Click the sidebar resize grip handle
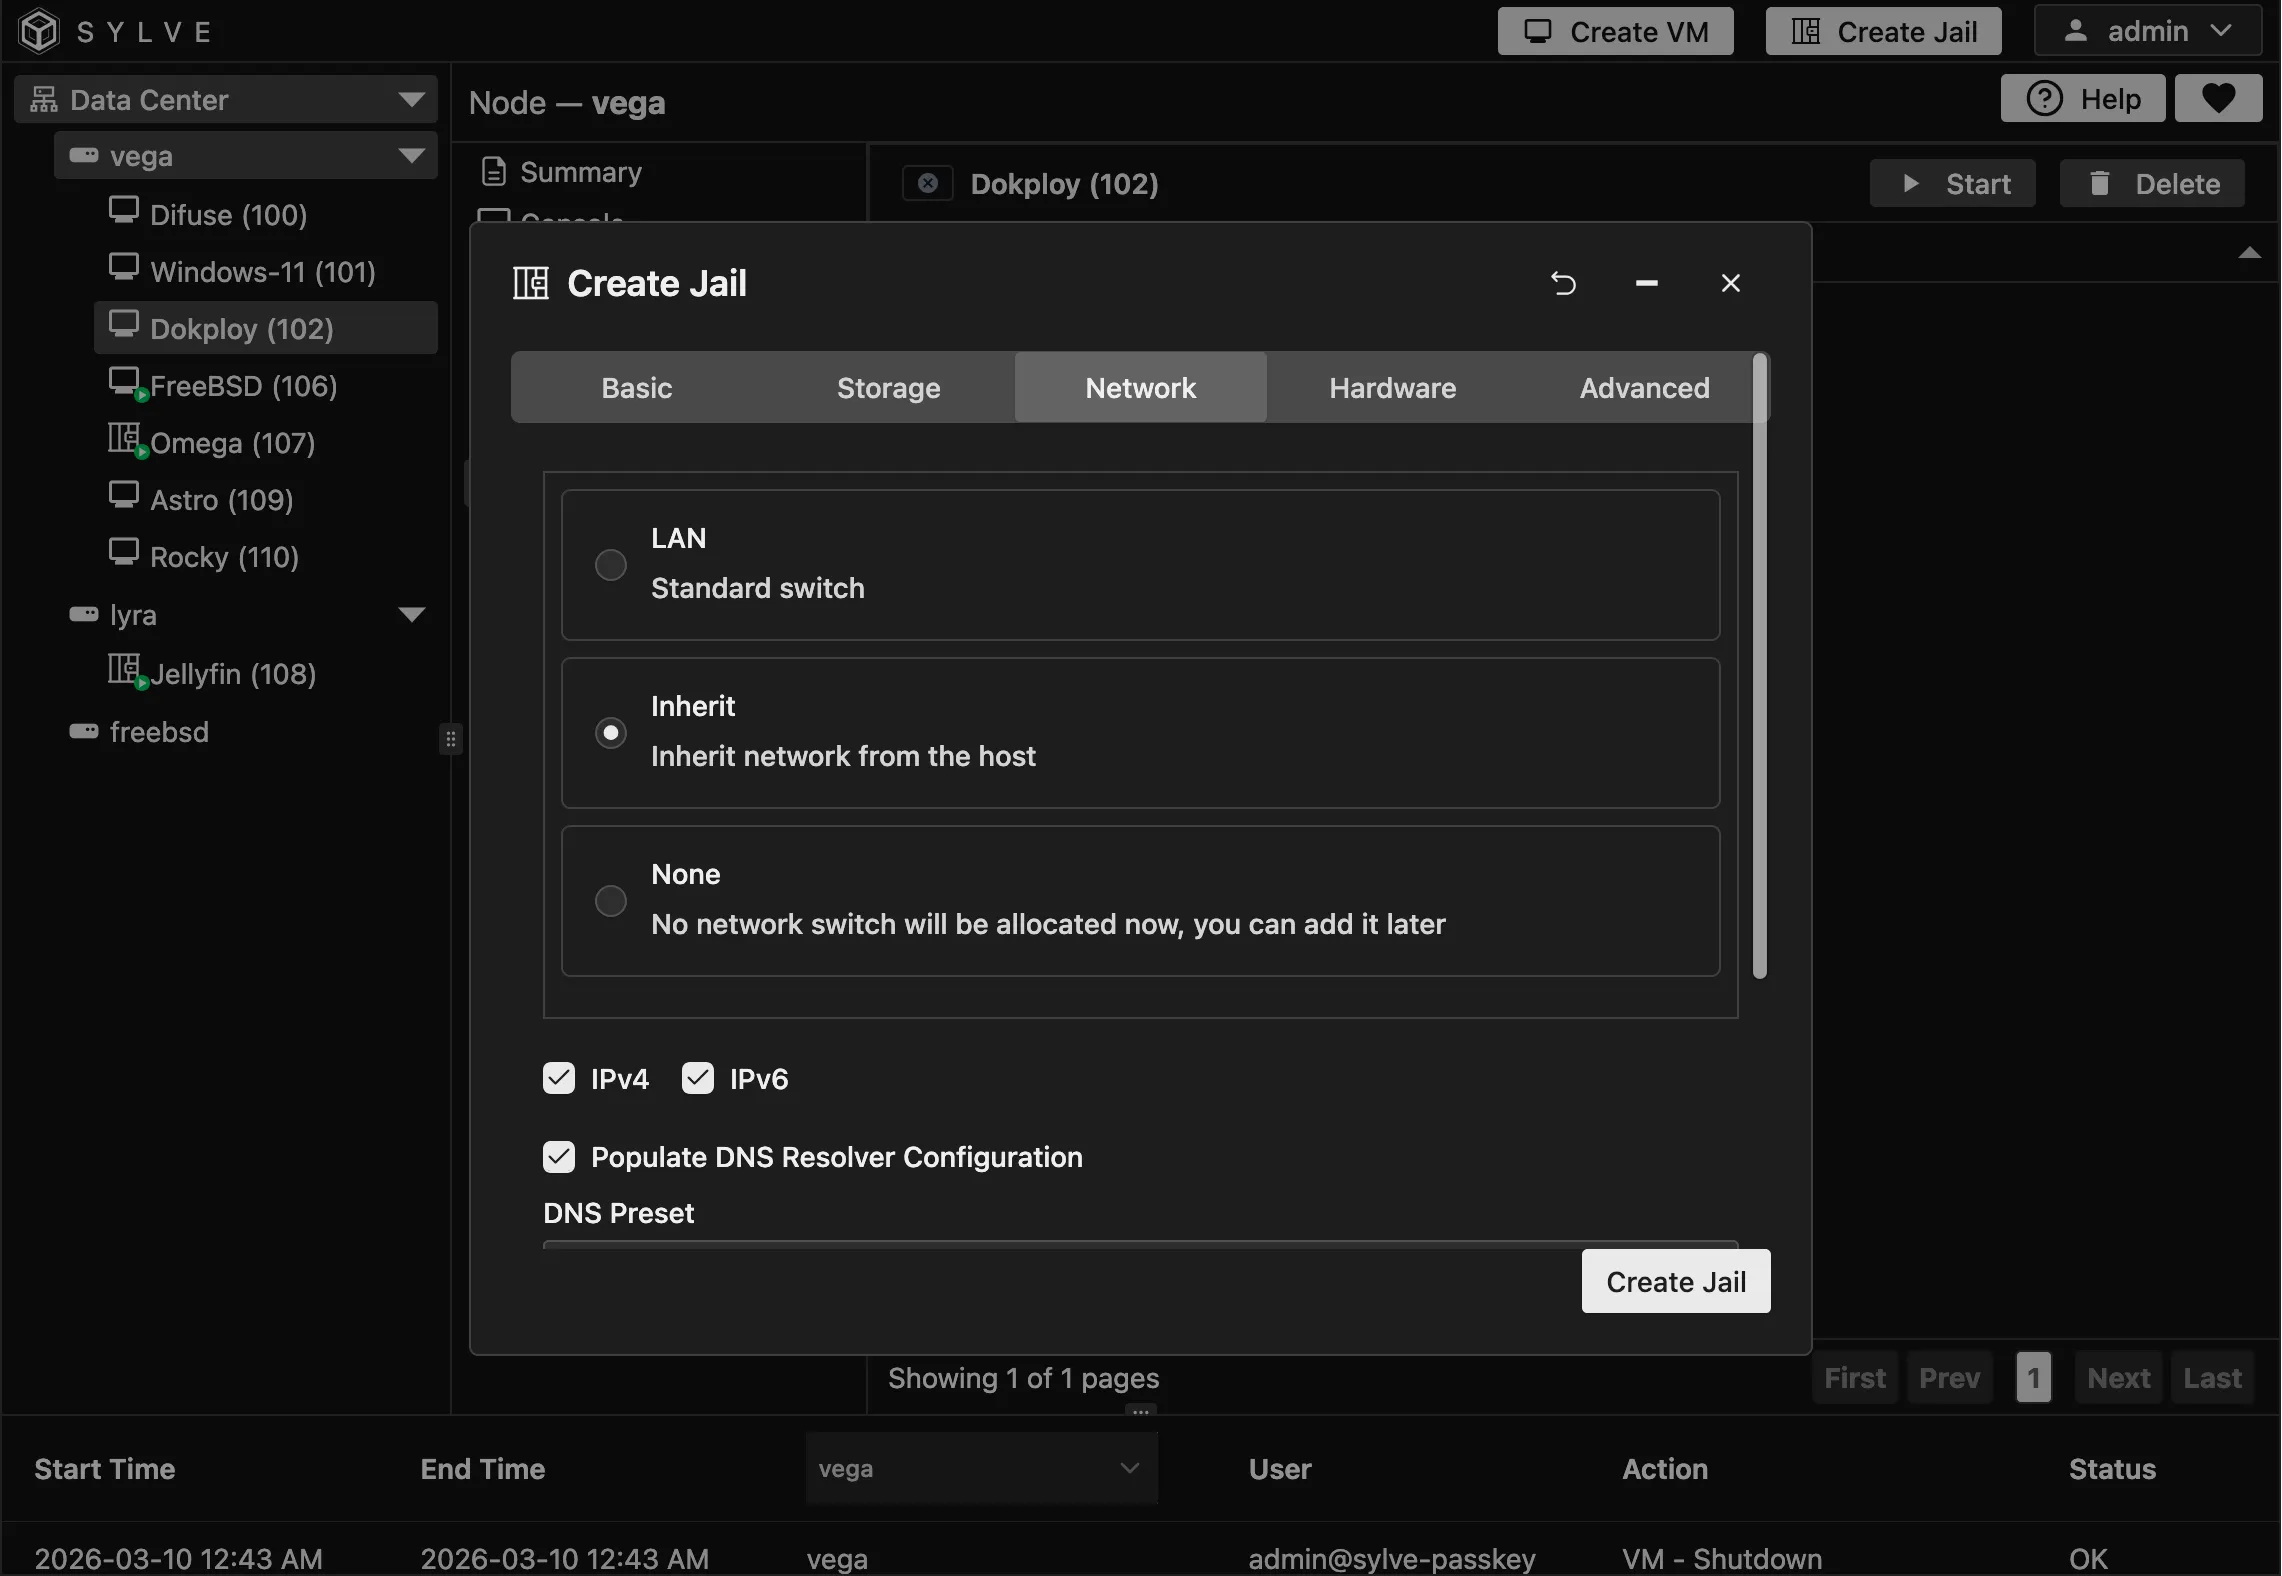Screen dimensions: 2282x1576 pyautogui.click(x=451, y=739)
